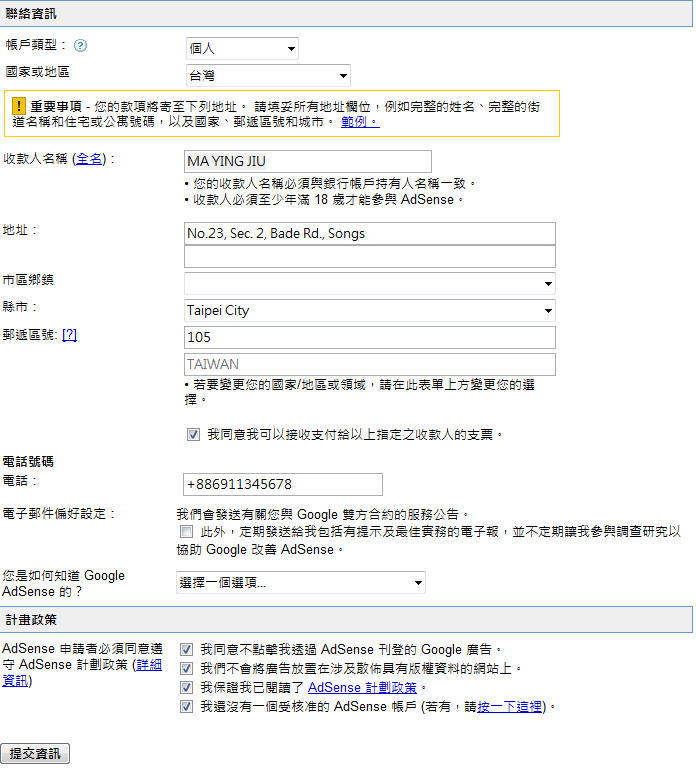Image resolution: width=696 pixels, height=781 pixels.
Task: Open the empty 市區鄉鎮 dropdown
Action: (370, 283)
